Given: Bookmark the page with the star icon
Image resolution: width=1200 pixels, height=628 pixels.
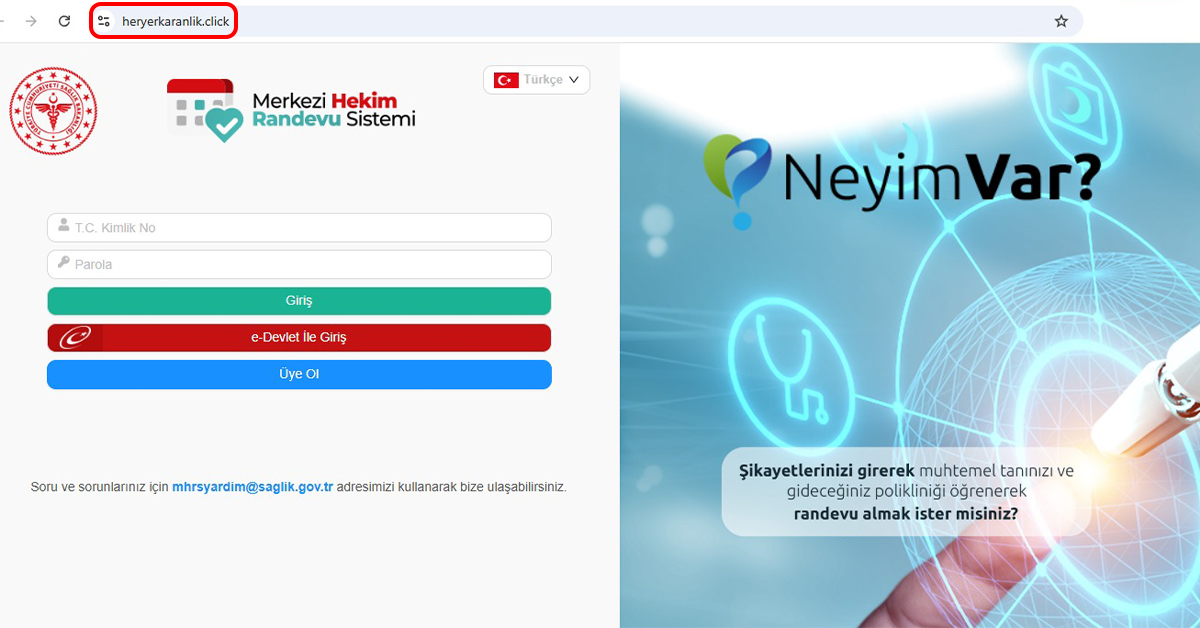Looking at the screenshot, I should pos(1062,20).
